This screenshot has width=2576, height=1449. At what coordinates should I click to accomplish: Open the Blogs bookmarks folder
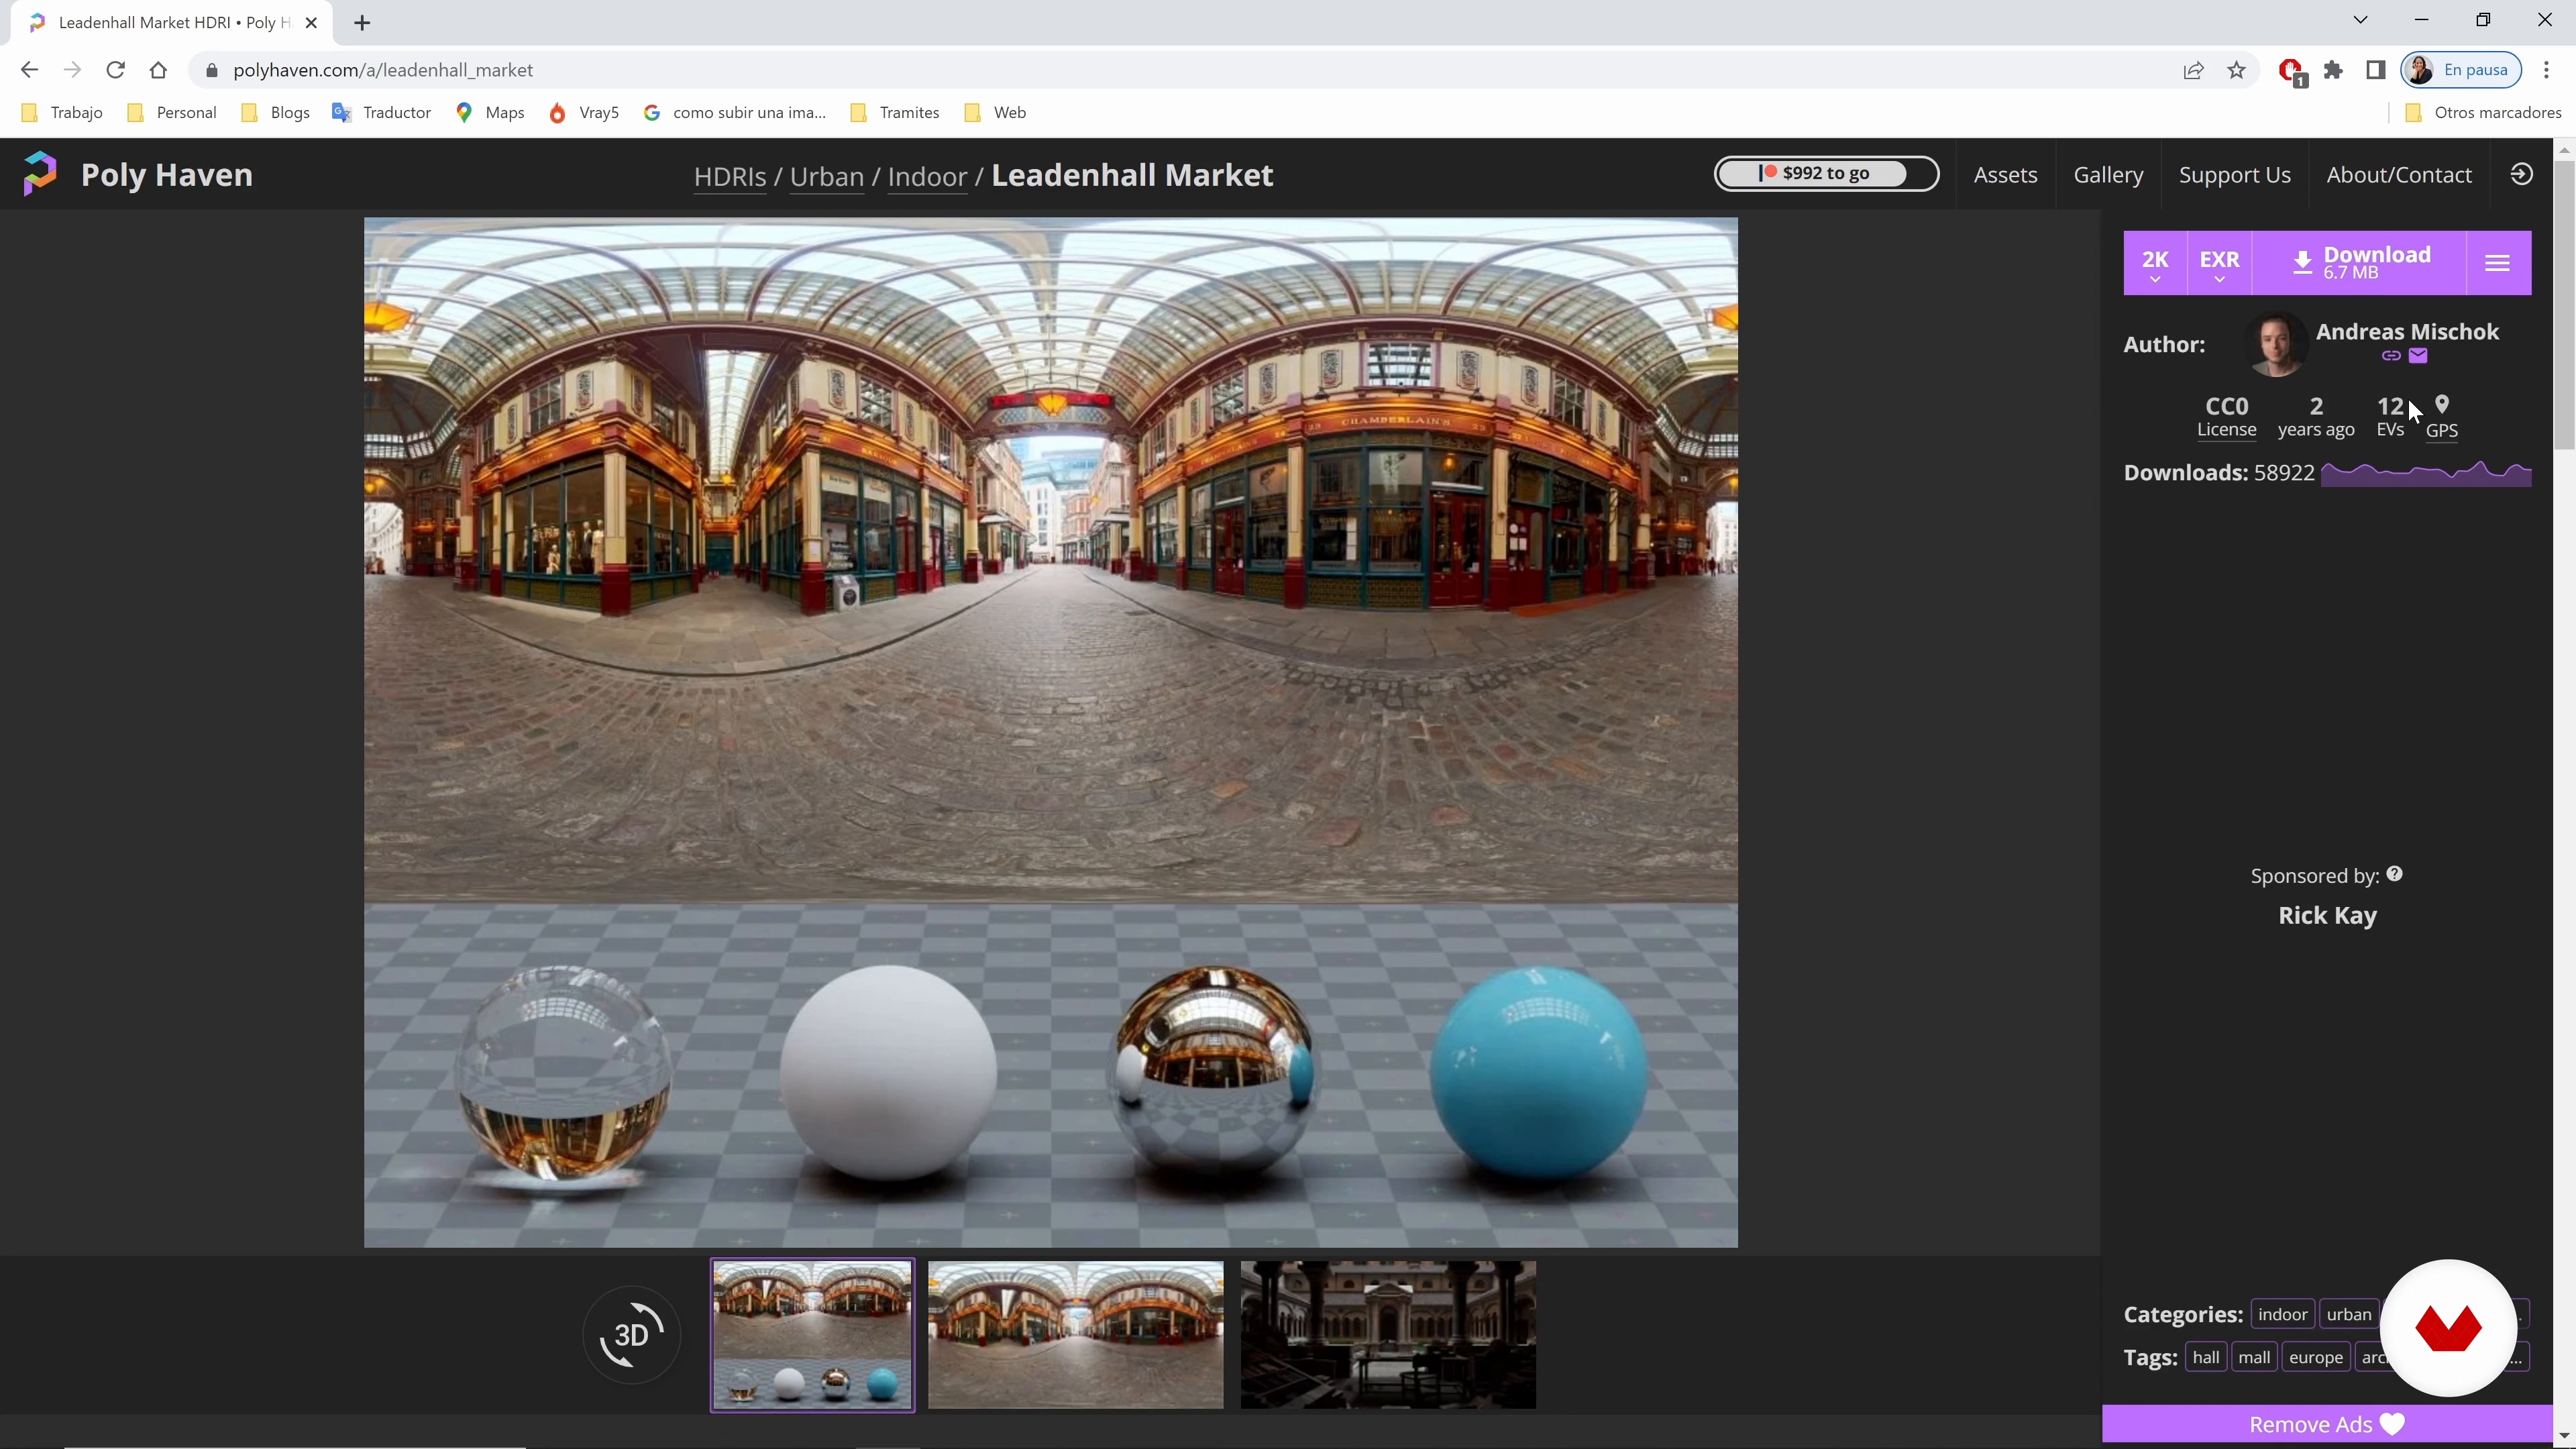pyautogui.click(x=275, y=112)
